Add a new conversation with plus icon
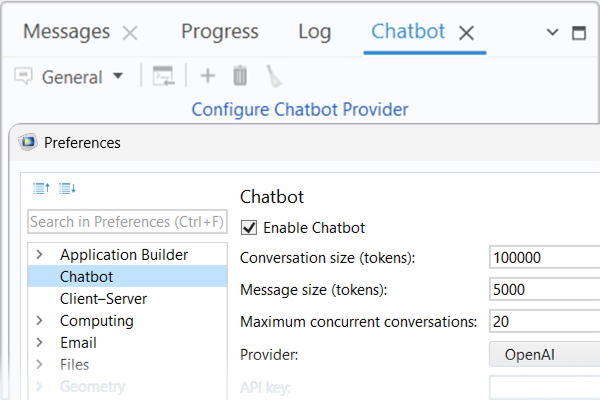600x400 pixels. point(208,76)
